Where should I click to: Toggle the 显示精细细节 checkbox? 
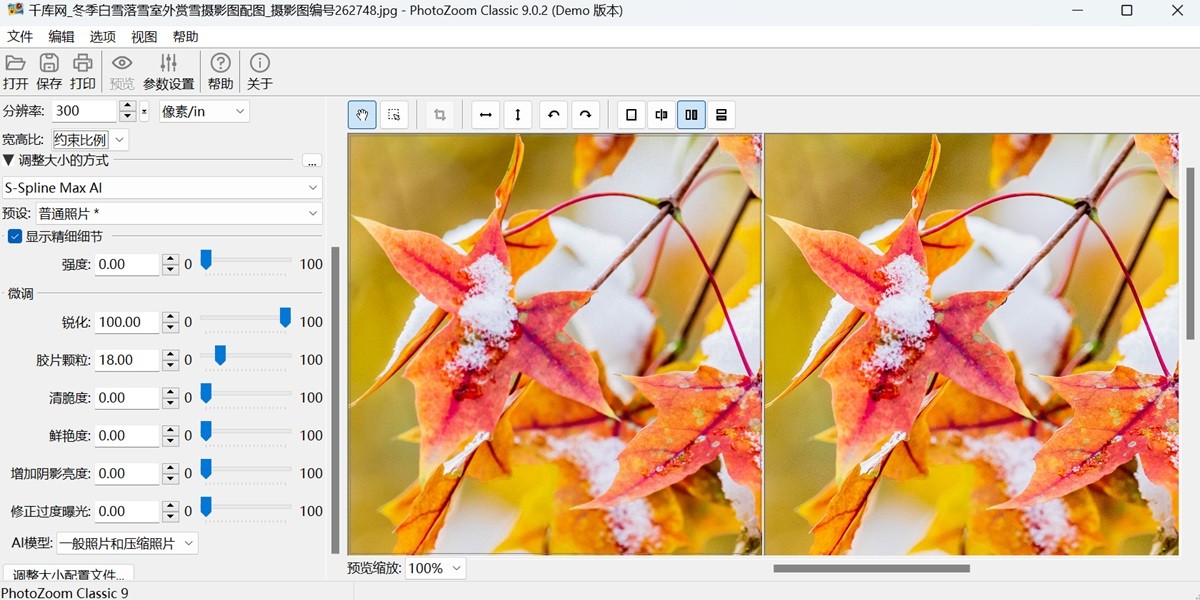click(14, 236)
